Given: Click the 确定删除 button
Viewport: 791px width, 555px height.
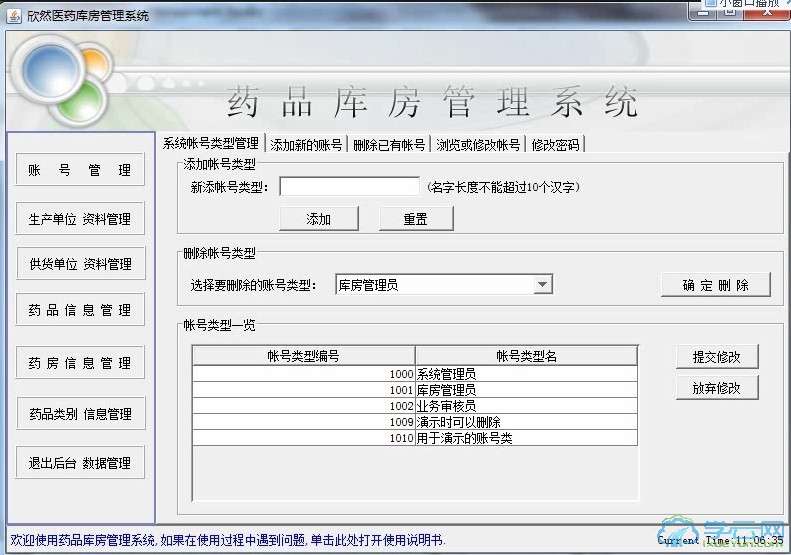Looking at the screenshot, I should point(715,285).
